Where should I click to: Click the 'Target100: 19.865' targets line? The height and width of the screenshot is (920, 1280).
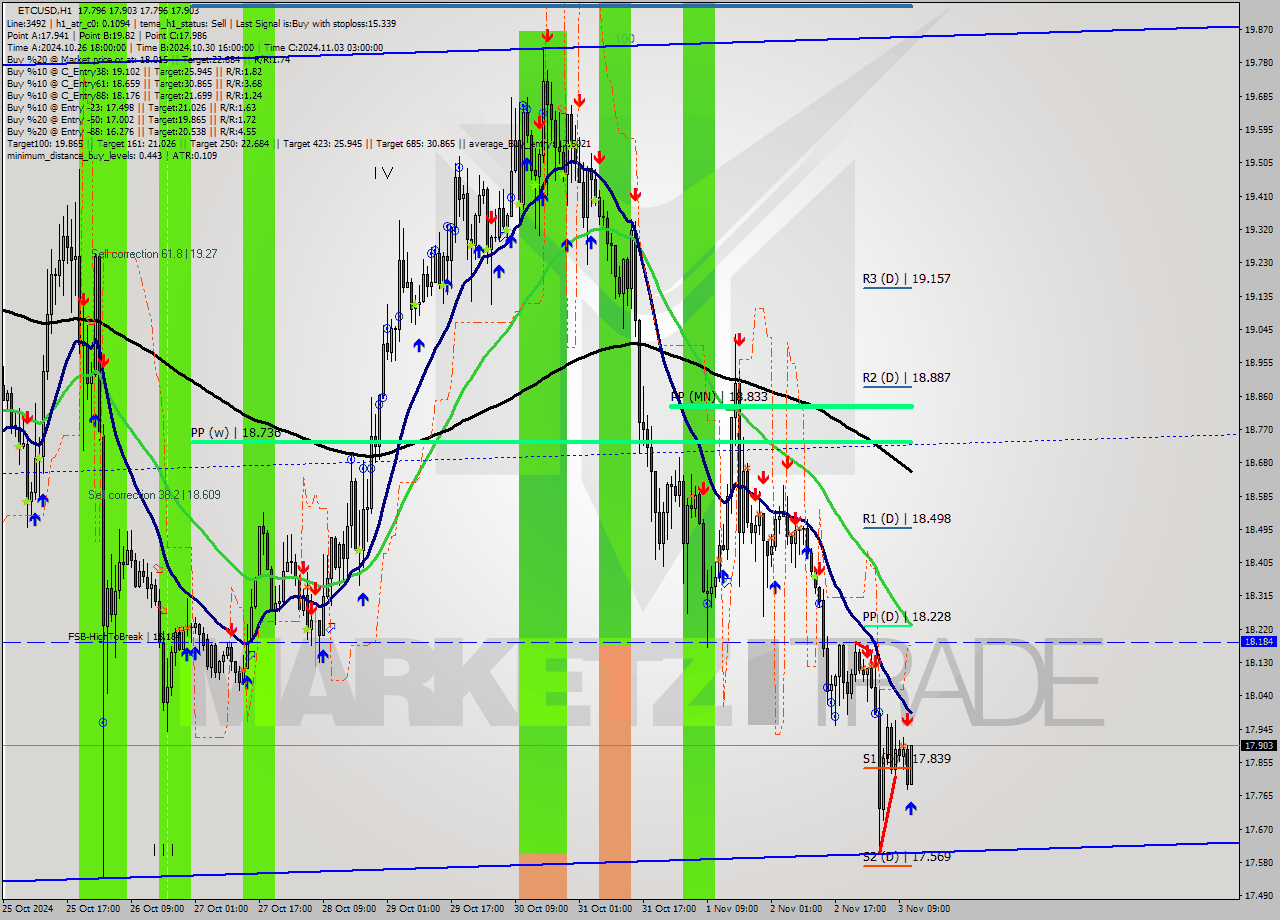[x=298, y=143]
